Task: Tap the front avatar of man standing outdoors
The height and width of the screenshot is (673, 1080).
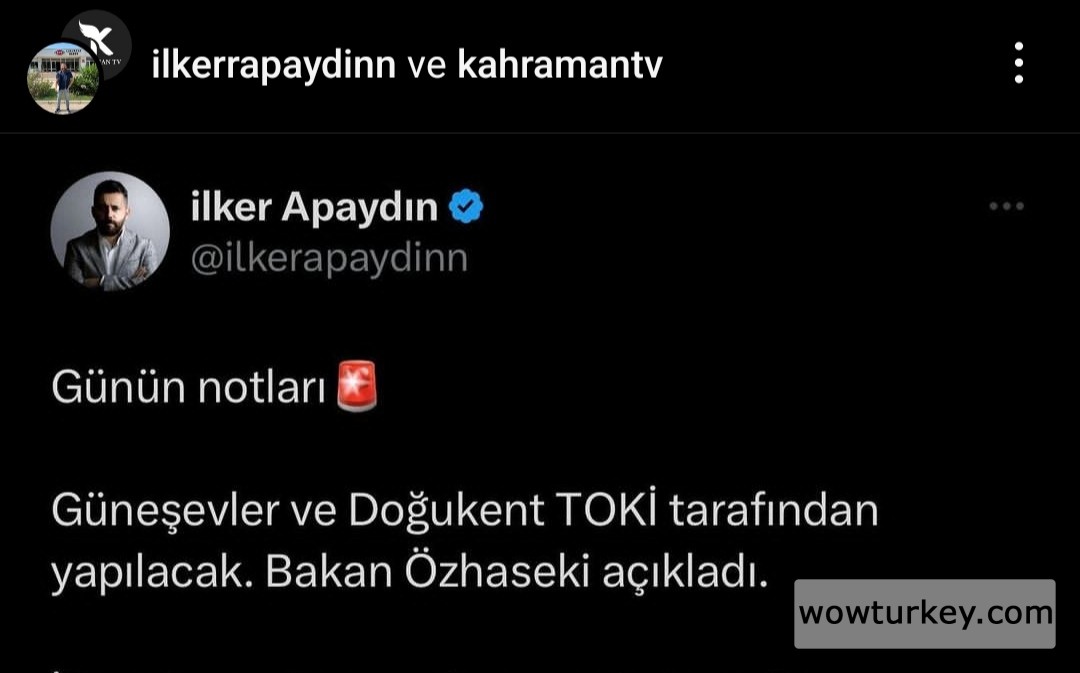Action: (x=63, y=78)
